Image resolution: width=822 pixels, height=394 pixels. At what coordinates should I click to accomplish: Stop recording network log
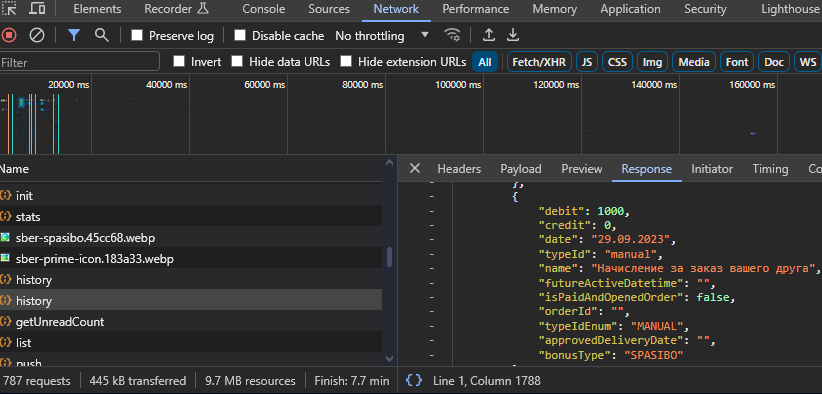click(x=9, y=36)
